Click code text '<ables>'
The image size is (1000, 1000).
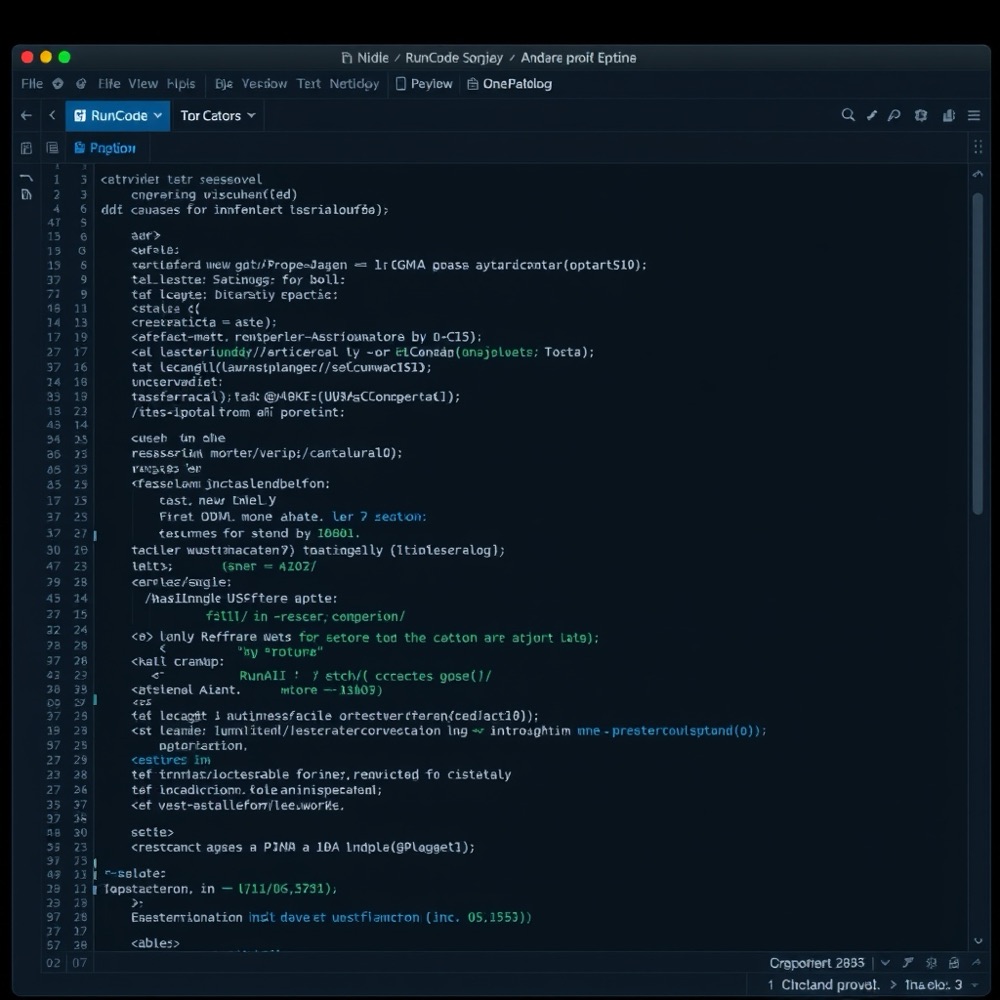click(155, 943)
